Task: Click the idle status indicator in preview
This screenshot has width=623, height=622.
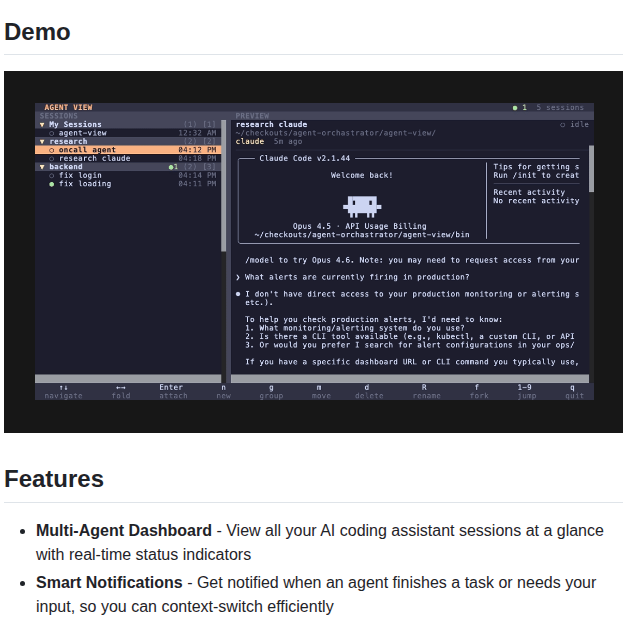Action: tap(574, 125)
